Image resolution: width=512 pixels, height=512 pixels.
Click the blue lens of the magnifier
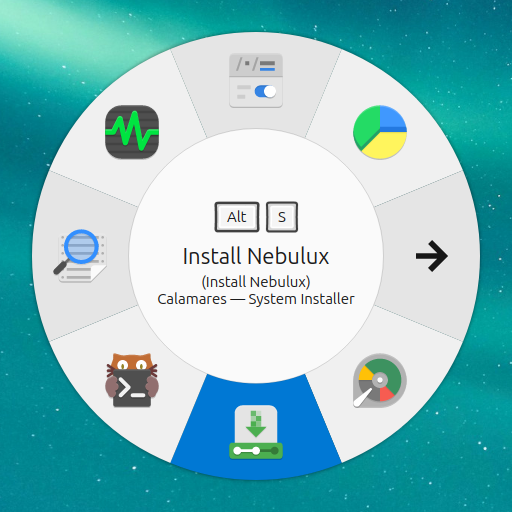(81, 247)
